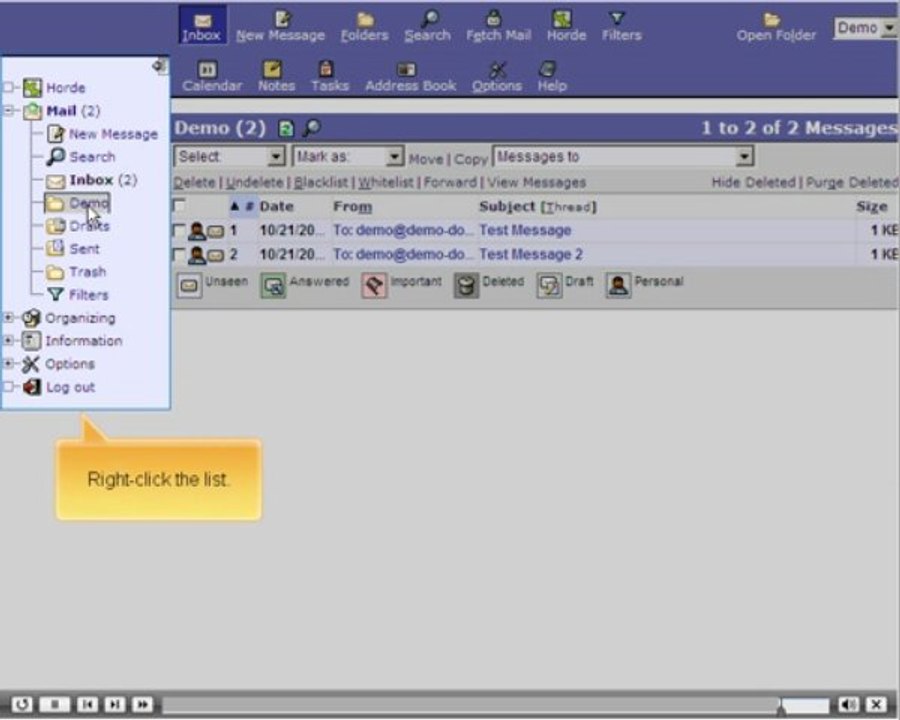Open Filters from the top toolbar
This screenshot has height=720, width=900.
(622, 27)
